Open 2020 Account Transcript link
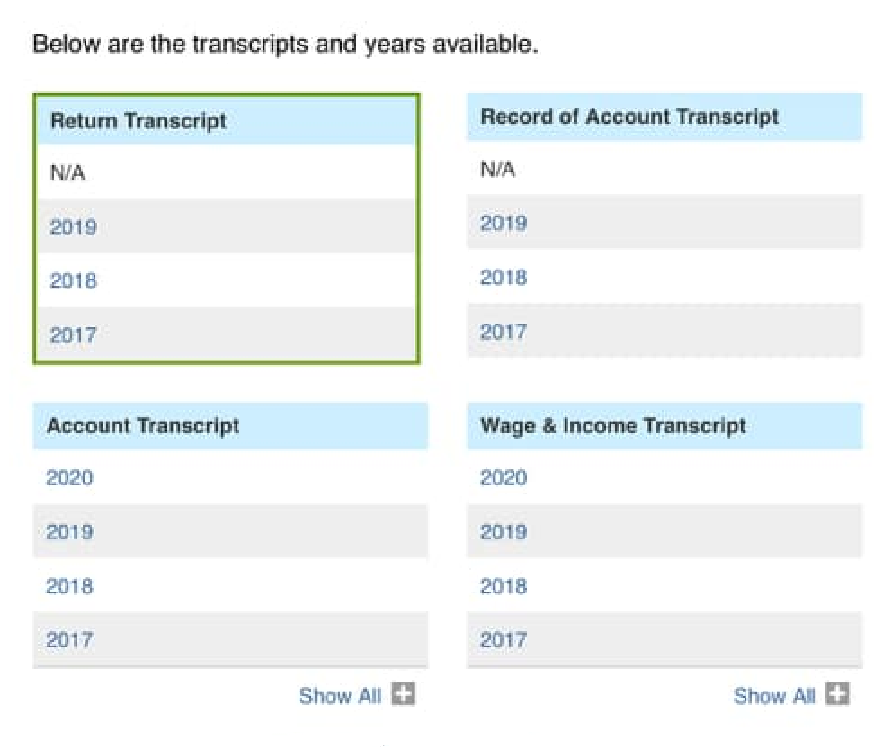Viewport: 894px width, 748px height. [x=70, y=478]
